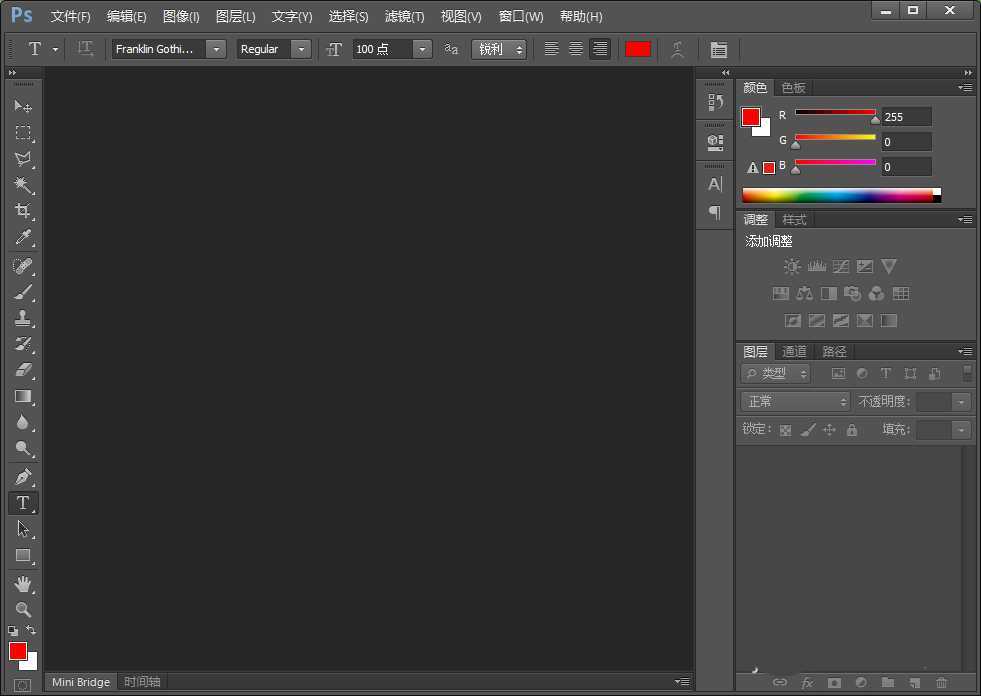The height and width of the screenshot is (696, 981).
Task: Toggle right text alignment
Action: pos(600,49)
